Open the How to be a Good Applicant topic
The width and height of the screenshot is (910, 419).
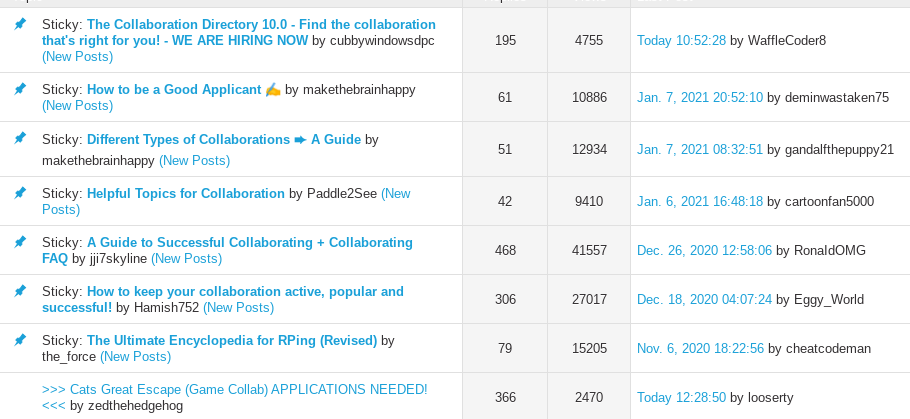tap(174, 89)
